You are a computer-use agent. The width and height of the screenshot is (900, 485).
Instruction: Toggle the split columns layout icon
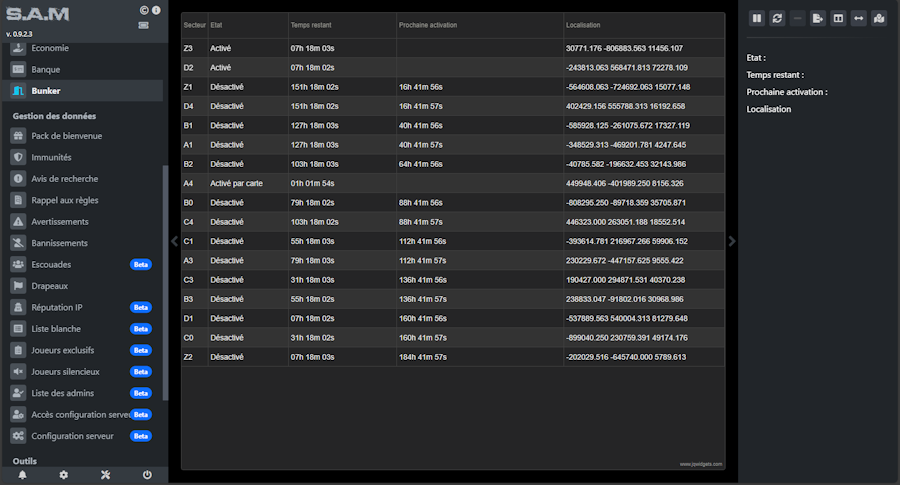(838, 18)
